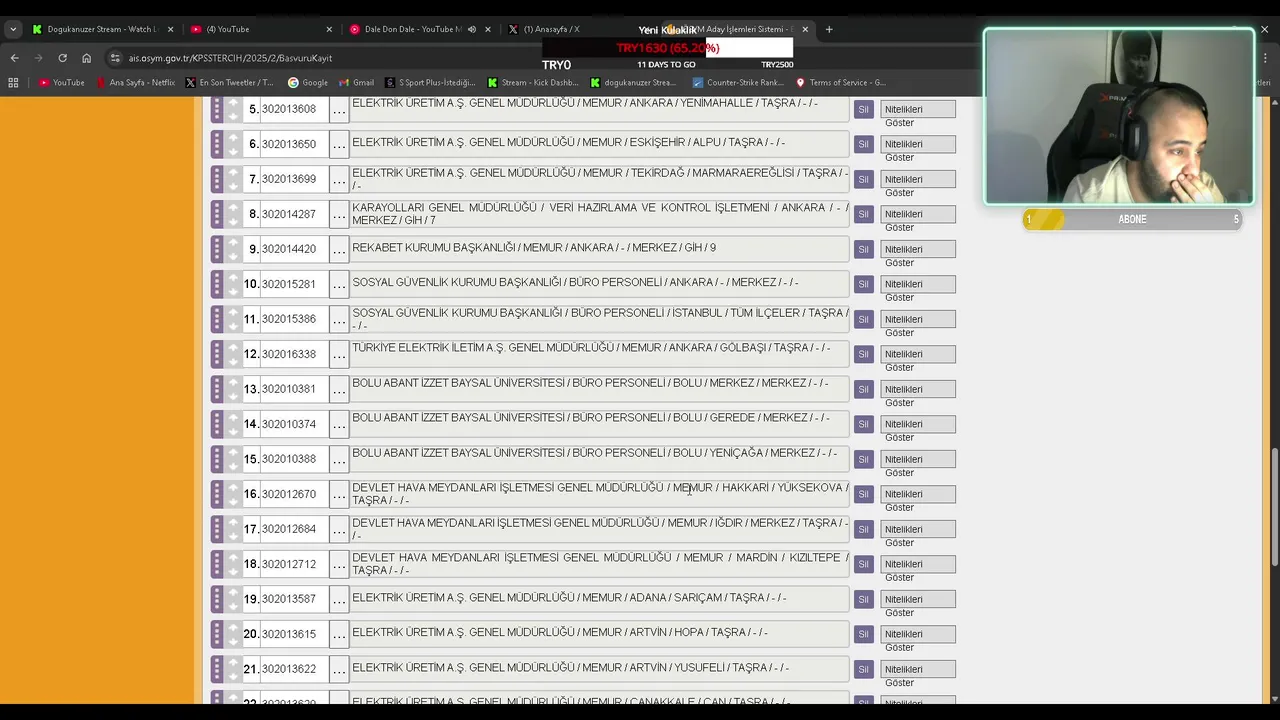Viewport: 1280px width, 720px height.
Task: Open the Stream - Kick Dashboard bookmark
Action: click(533, 83)
